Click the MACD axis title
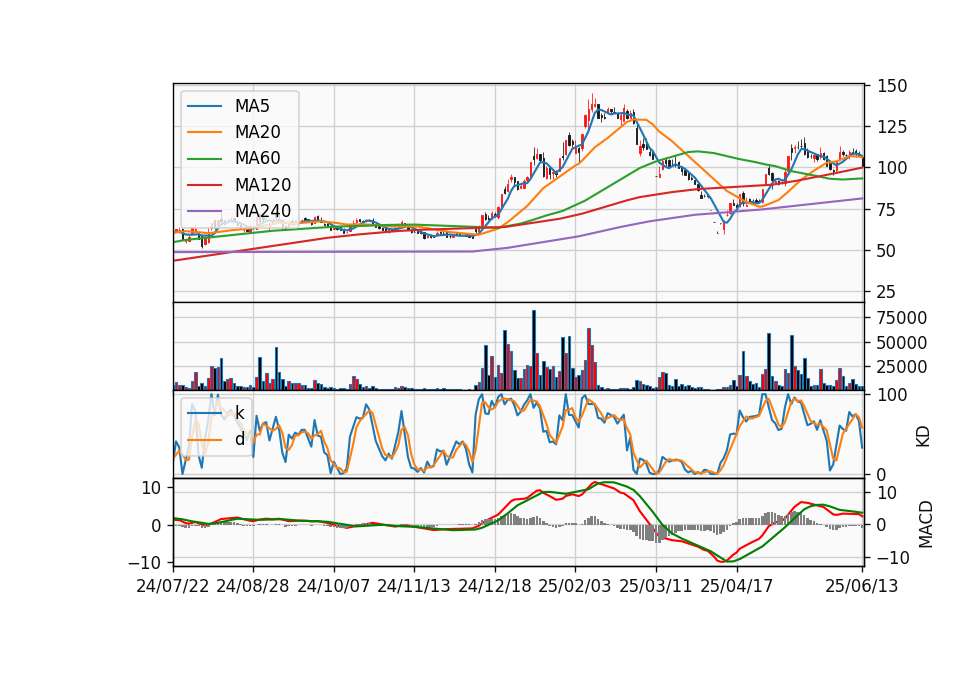The image size is (960, 690). [x=925, y=525]
